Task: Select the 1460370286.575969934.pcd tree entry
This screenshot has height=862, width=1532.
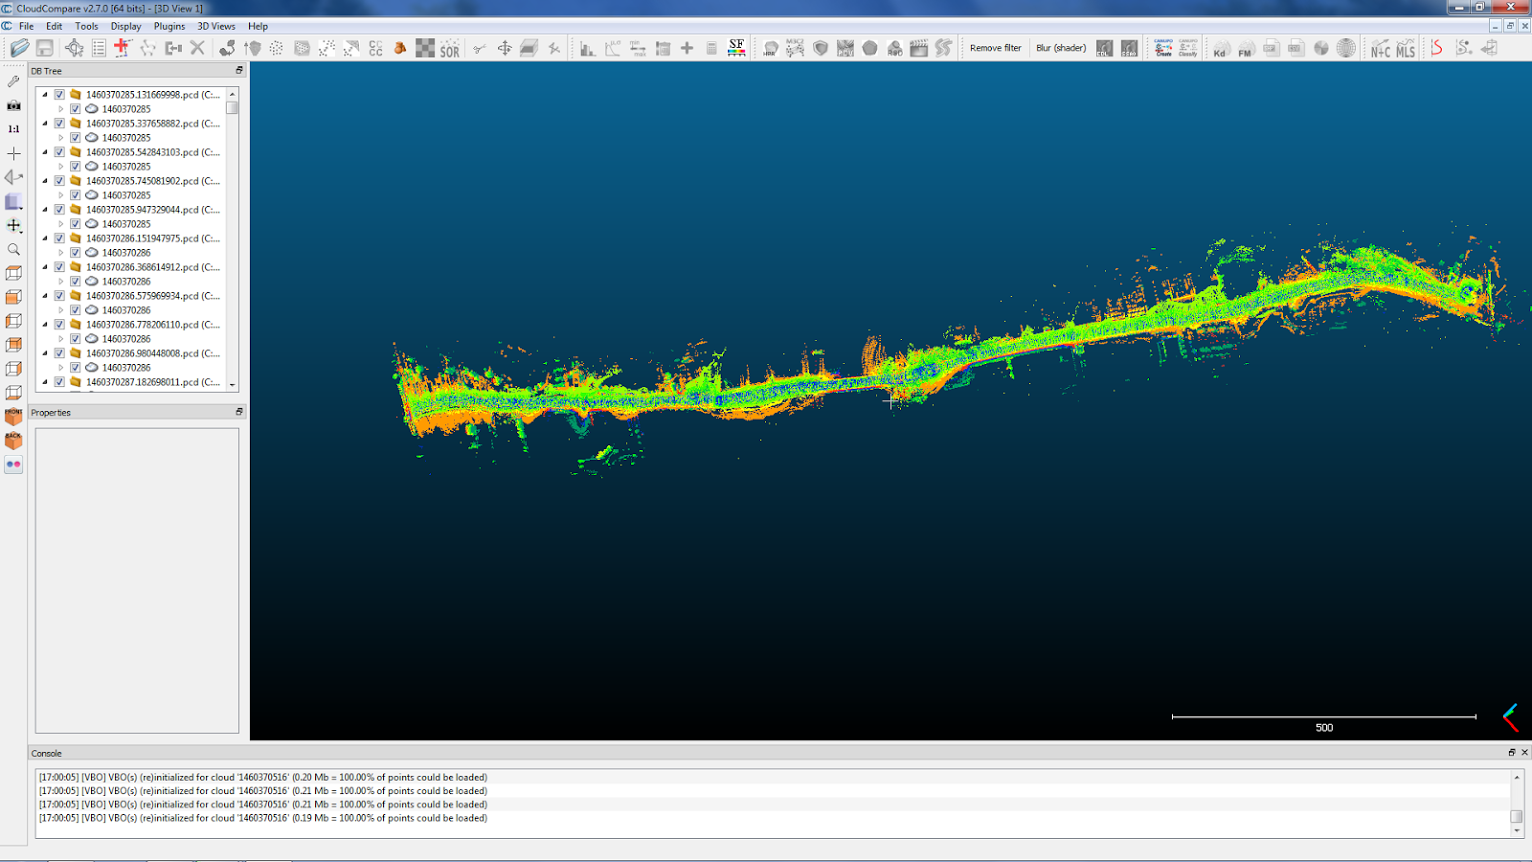Action: click(153, 296)
